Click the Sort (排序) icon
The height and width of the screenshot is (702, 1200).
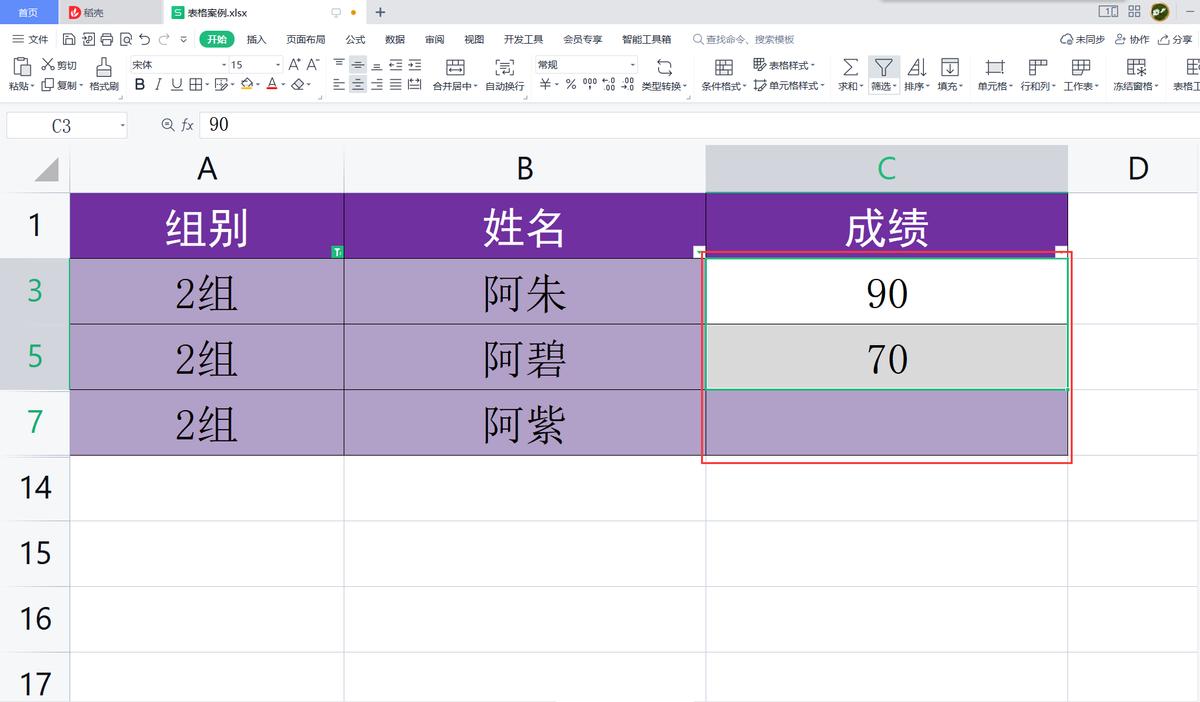point(917,68)
